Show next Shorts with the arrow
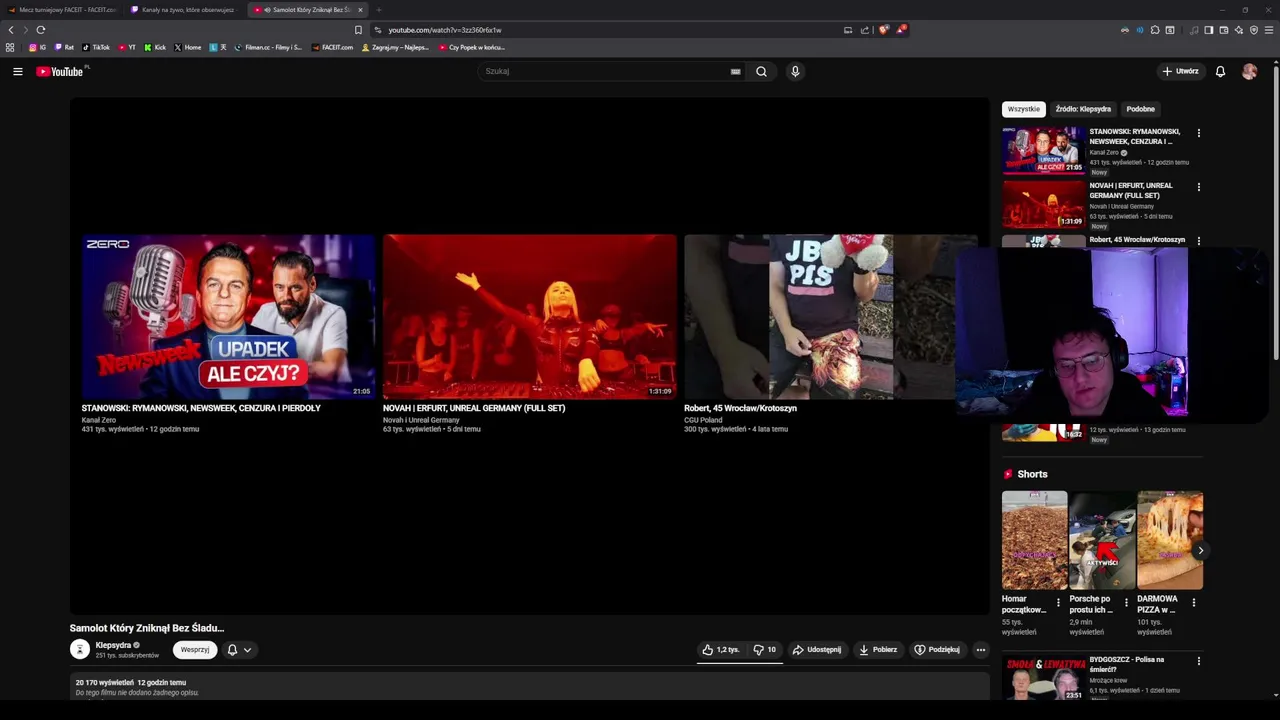This screenshot has width=1280, height=720. [x=1200, y=550]
